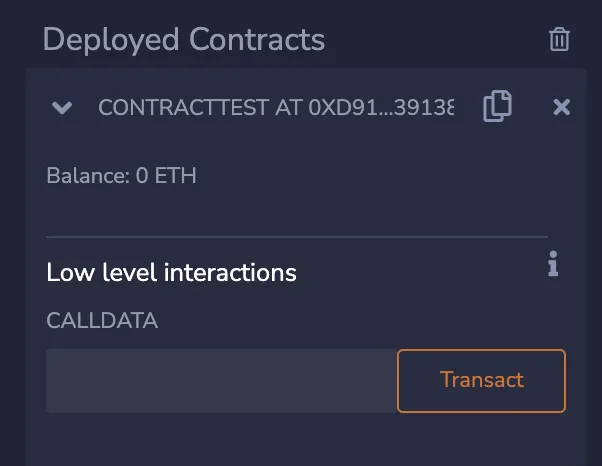Screen dimensions: 602x466
Task: Click the Deployed Contracts heading
Action: click(183, 40)
